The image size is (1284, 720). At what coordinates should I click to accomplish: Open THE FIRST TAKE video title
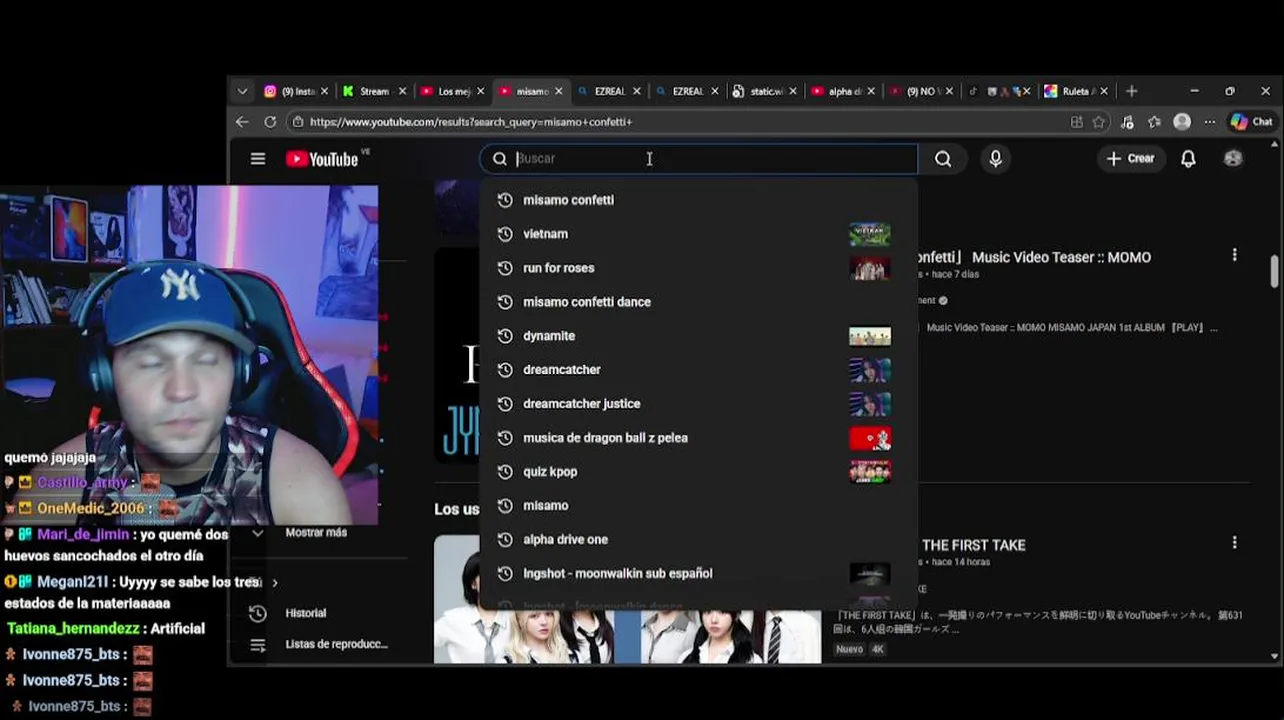pos(974,545)
